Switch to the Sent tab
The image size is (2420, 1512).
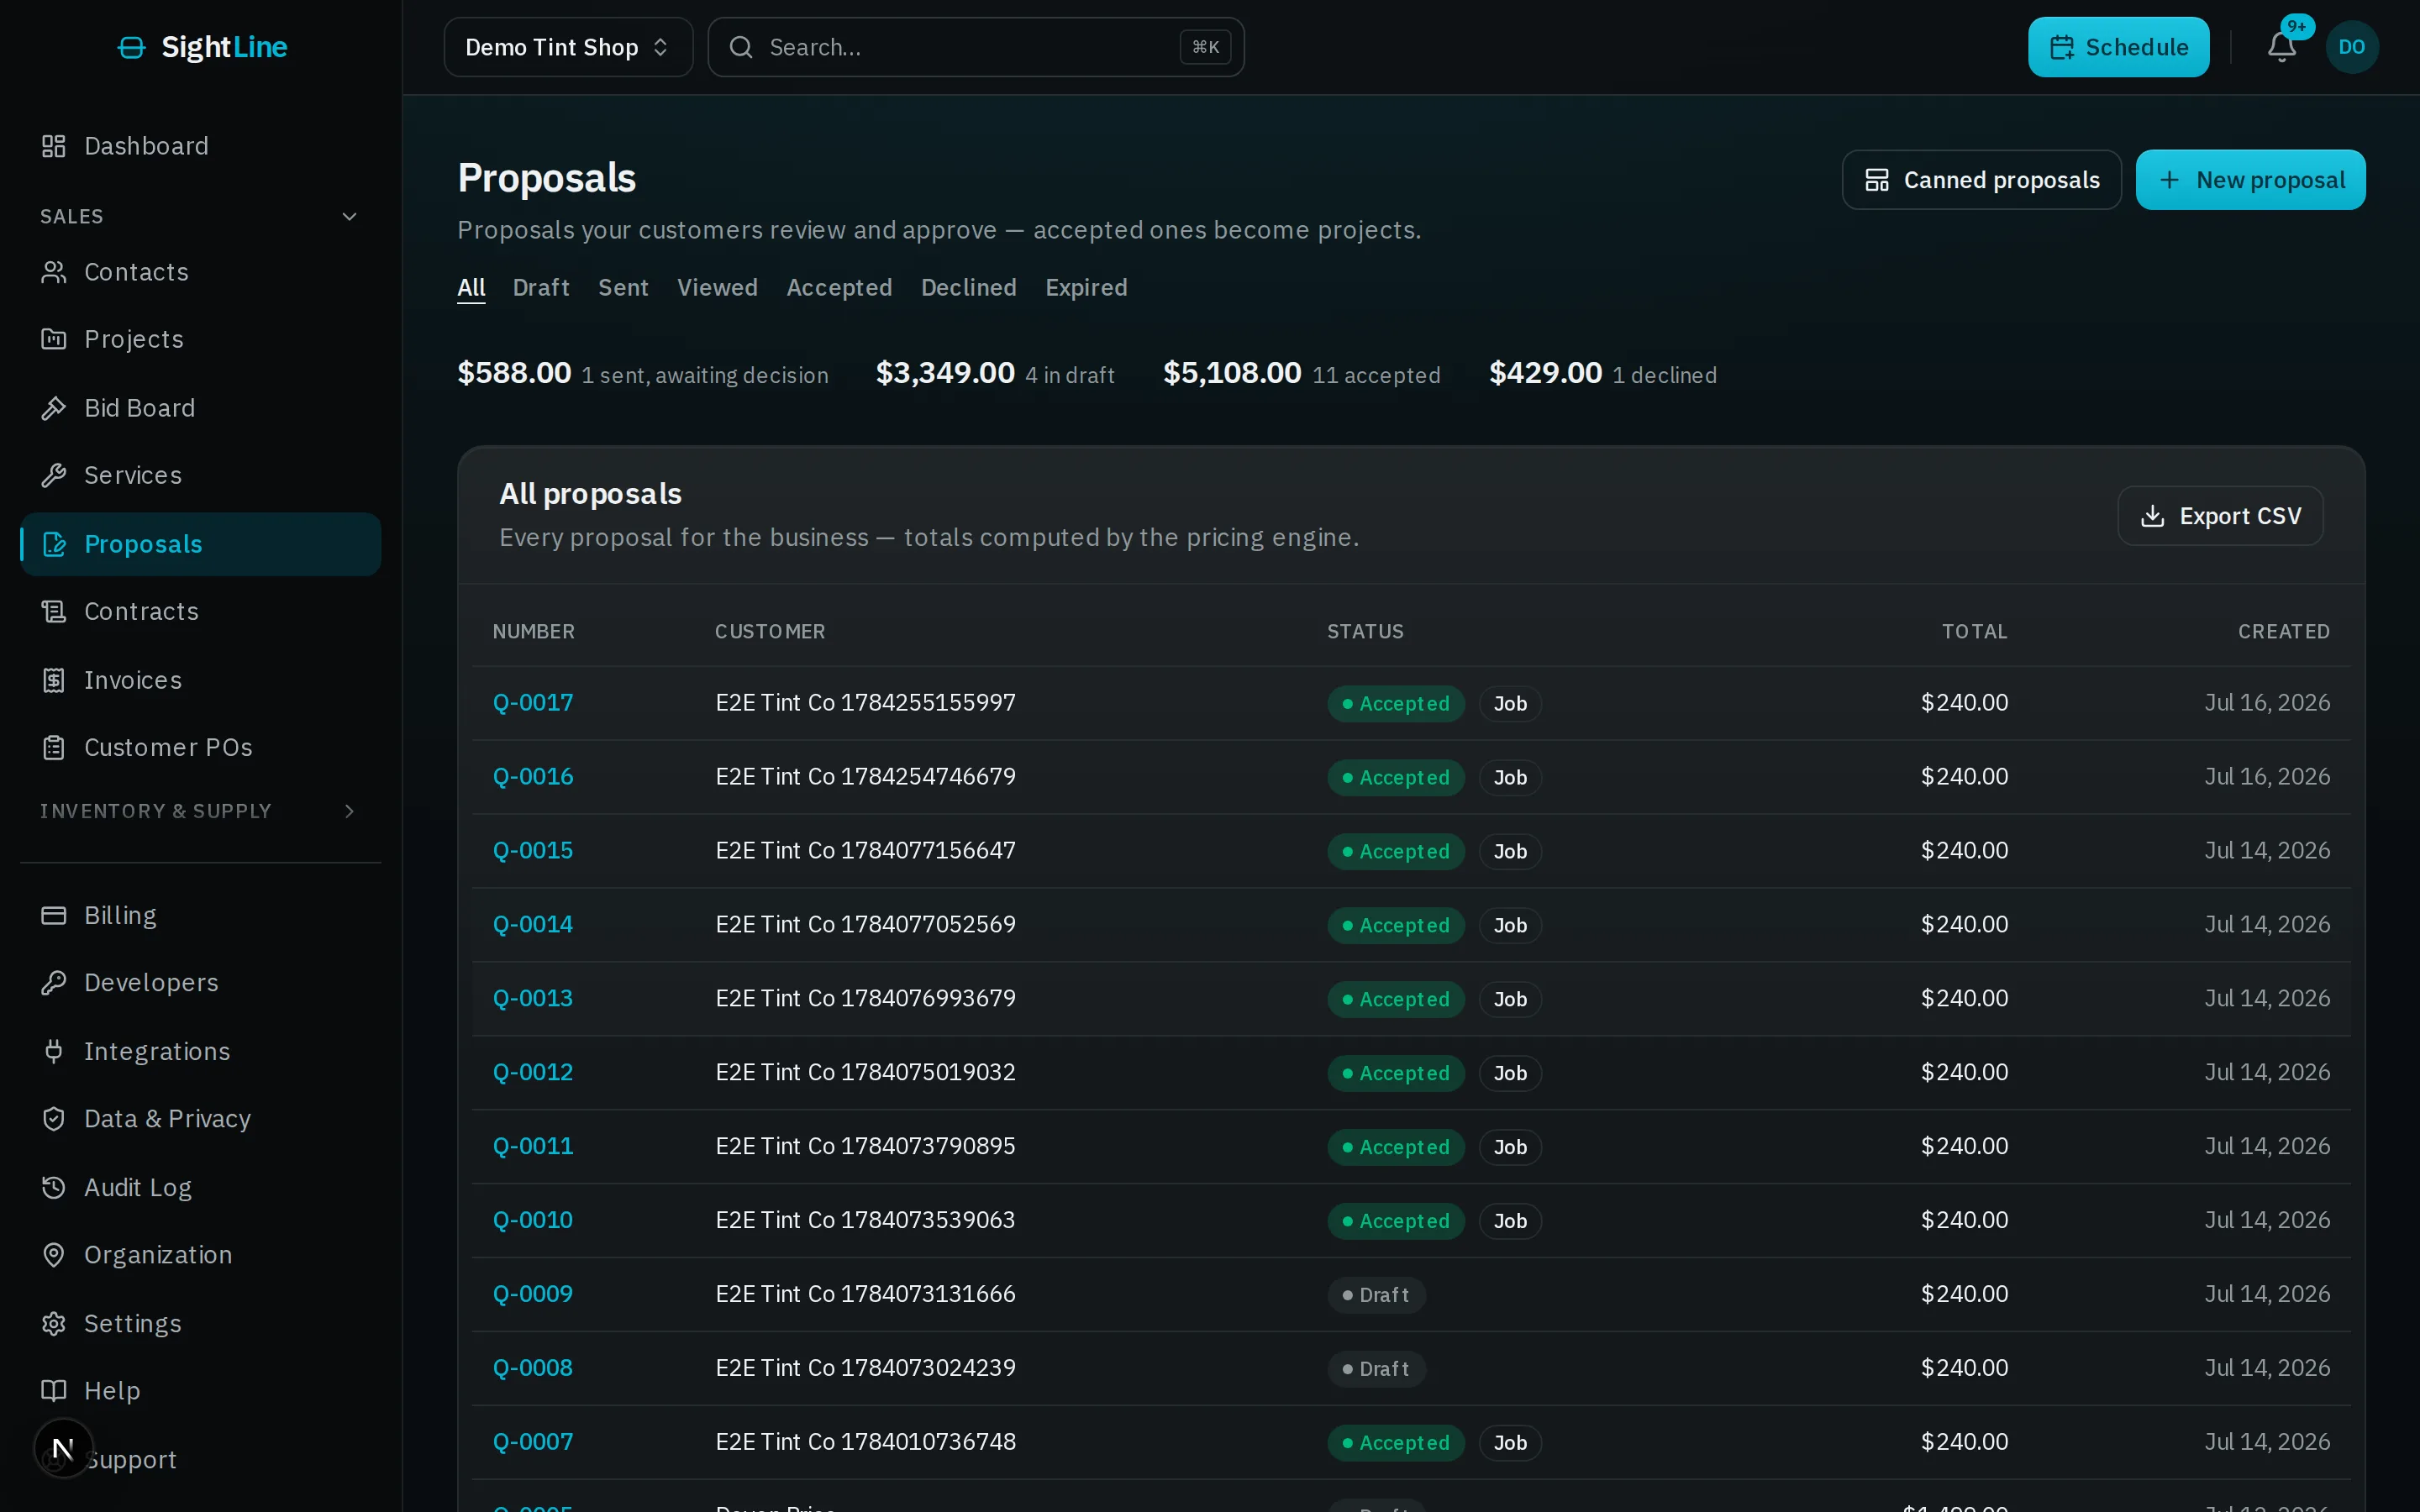tap(623, 288)
